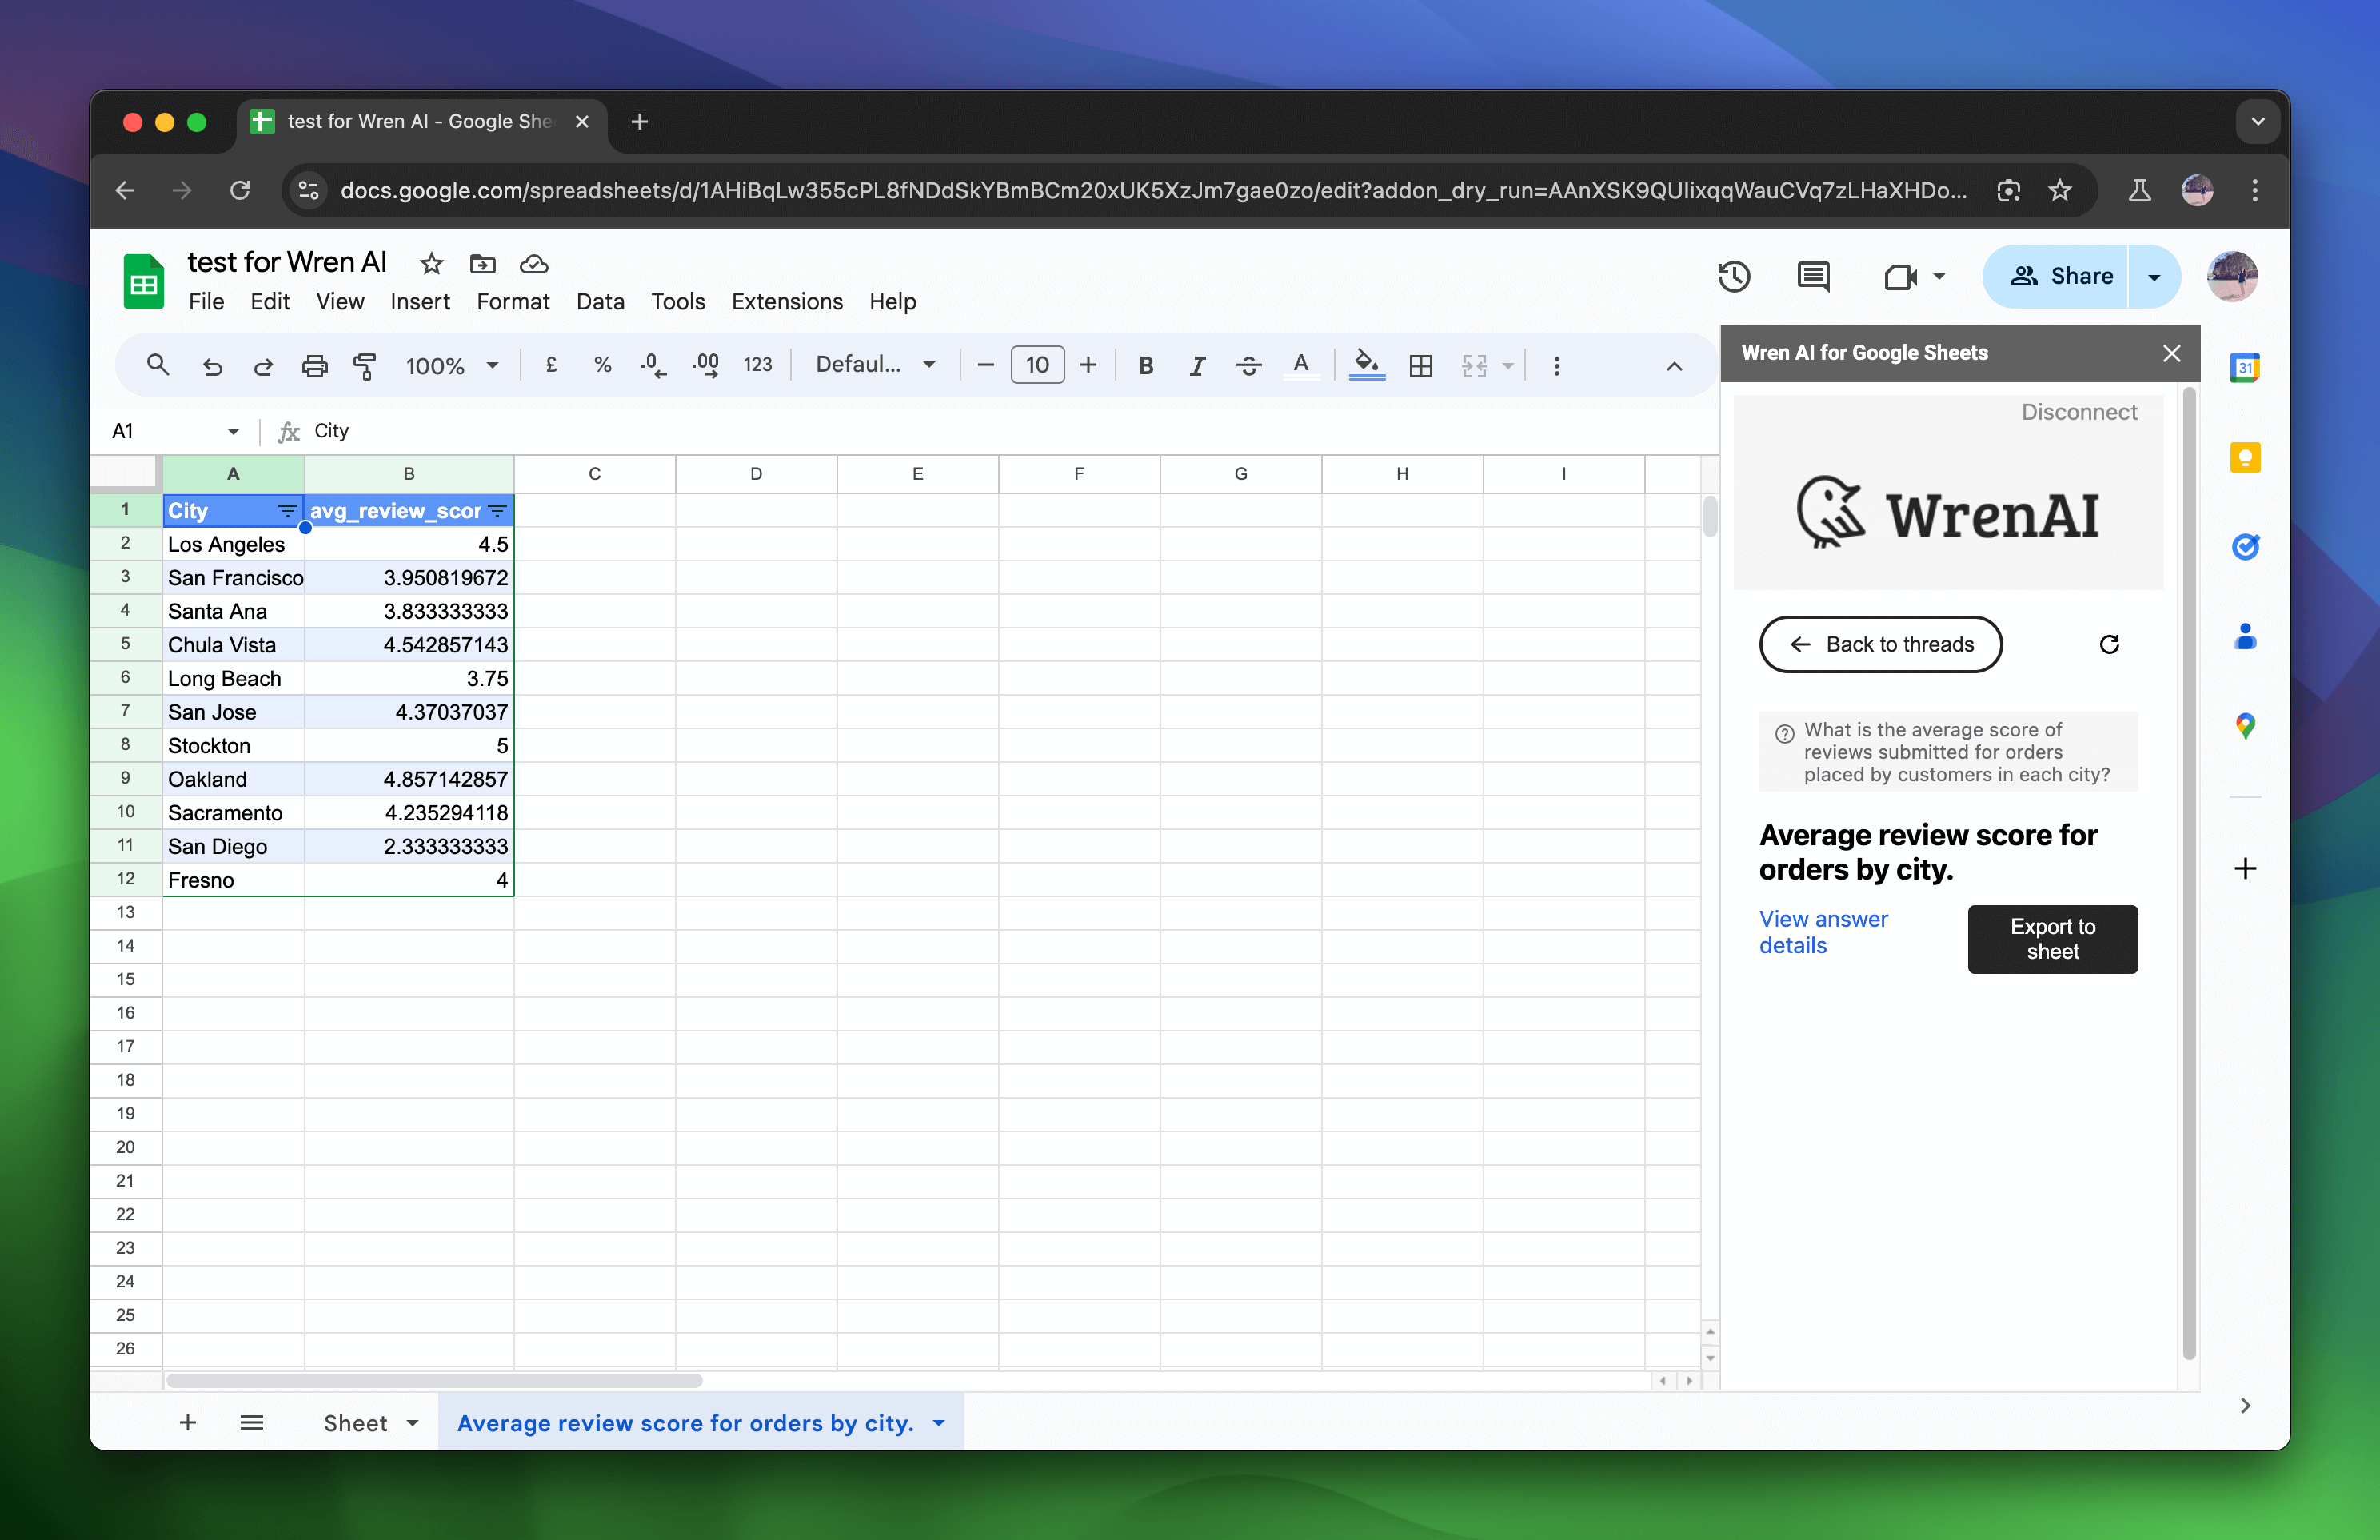Open the Google Calendar side panel icon
Image resolution: width=2380 pixels, height=1540 pixels.
(2245, 367)
